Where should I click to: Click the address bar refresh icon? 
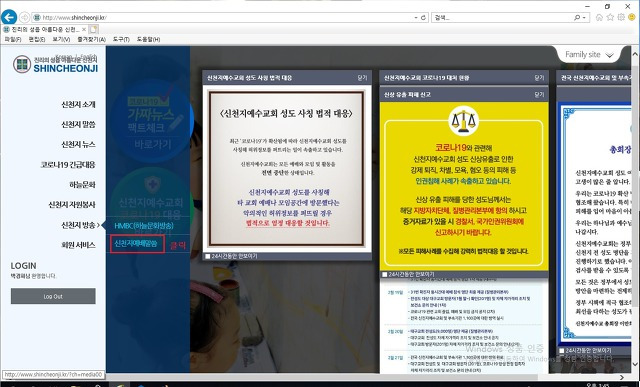(423, 18)
